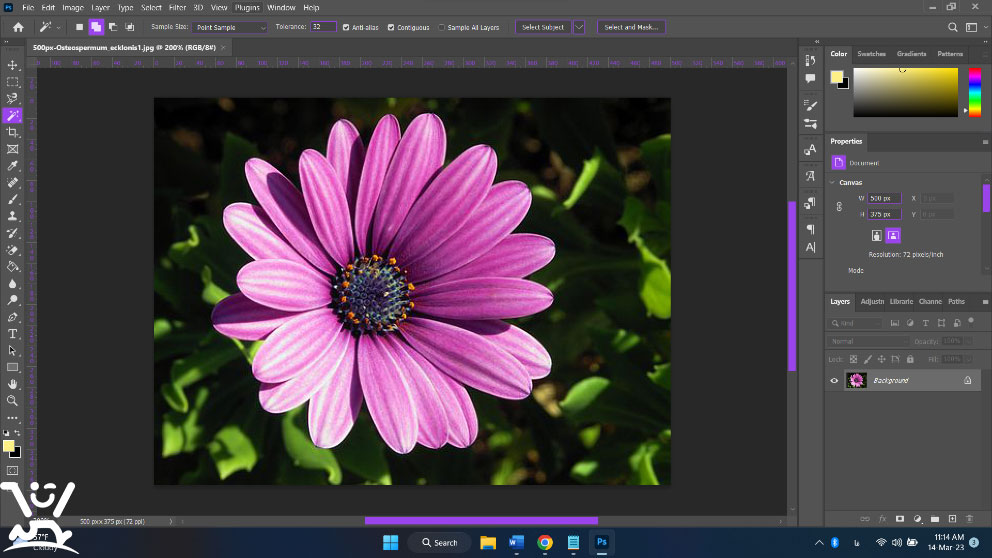Select the Crop tool
The height and width of the screenshot is (558, 992).
(x=12, y=132)
